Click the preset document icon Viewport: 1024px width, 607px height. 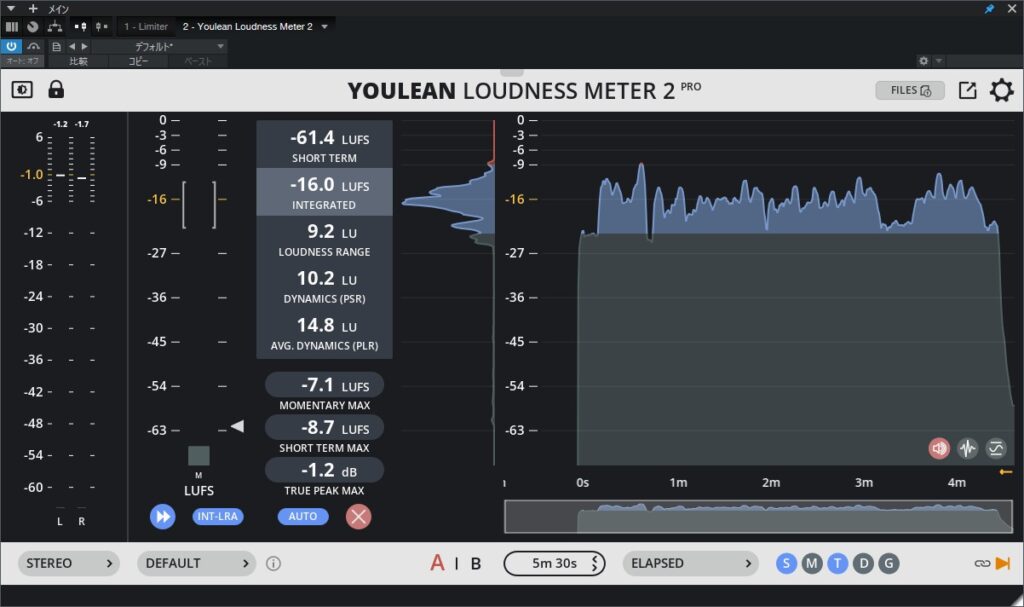[57, 46]
